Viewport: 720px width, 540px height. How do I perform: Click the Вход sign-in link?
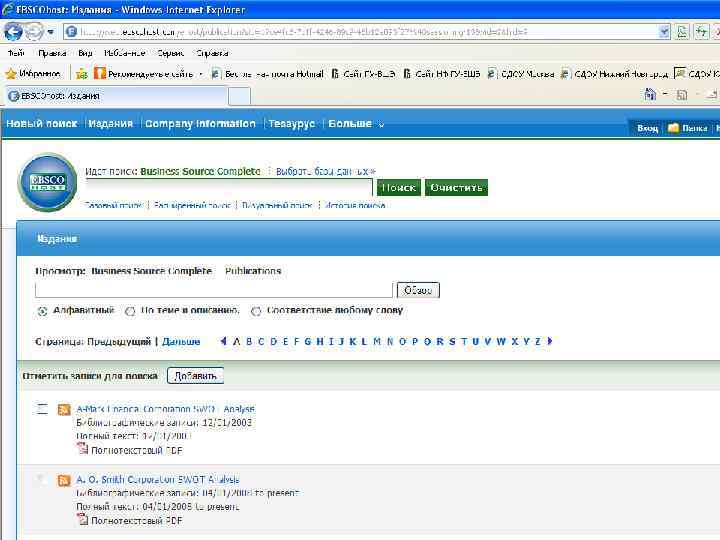coord(647,128)
